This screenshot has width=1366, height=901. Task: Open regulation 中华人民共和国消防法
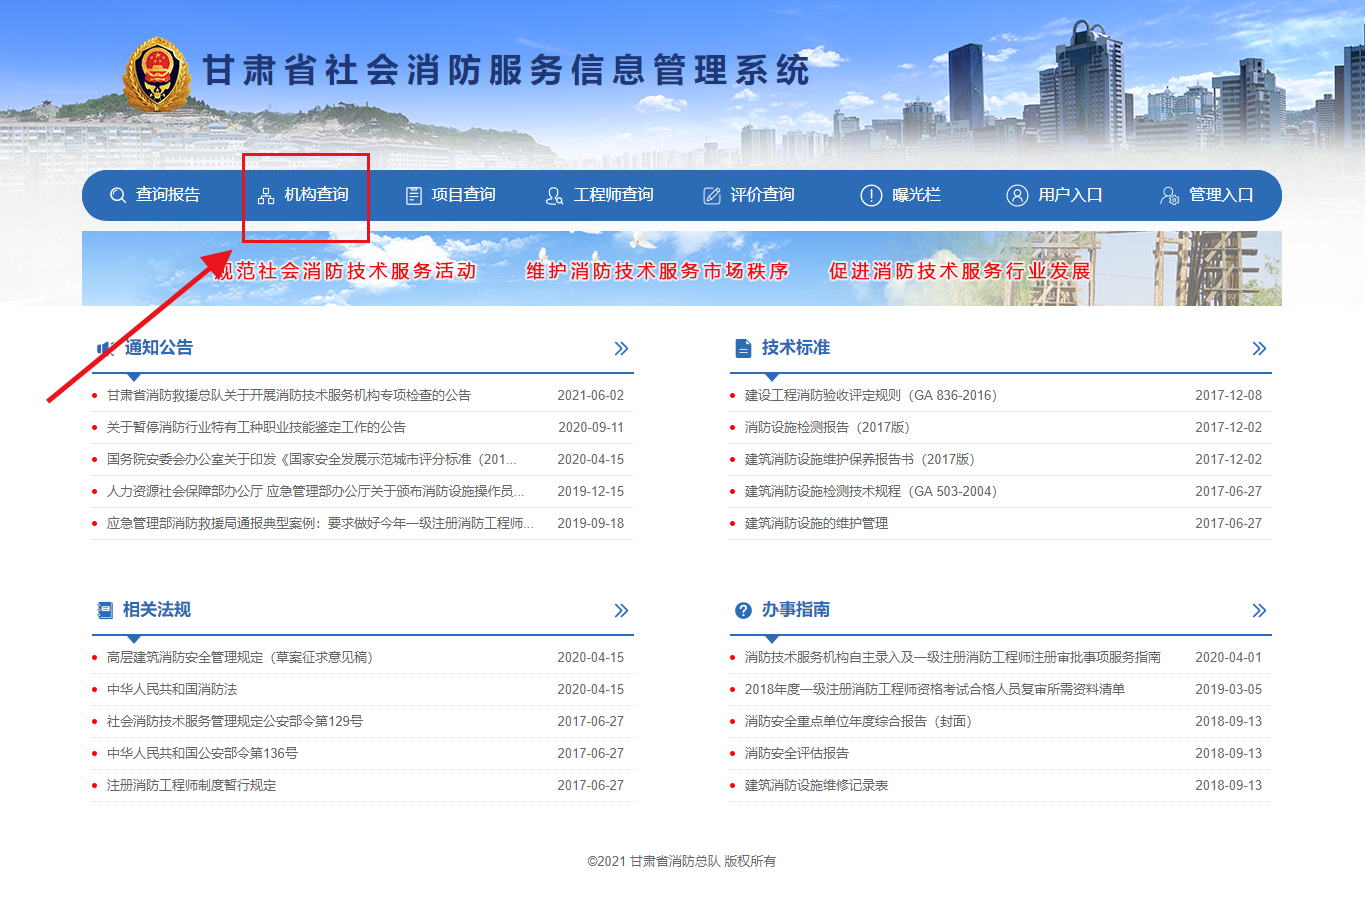pos(172,690)
